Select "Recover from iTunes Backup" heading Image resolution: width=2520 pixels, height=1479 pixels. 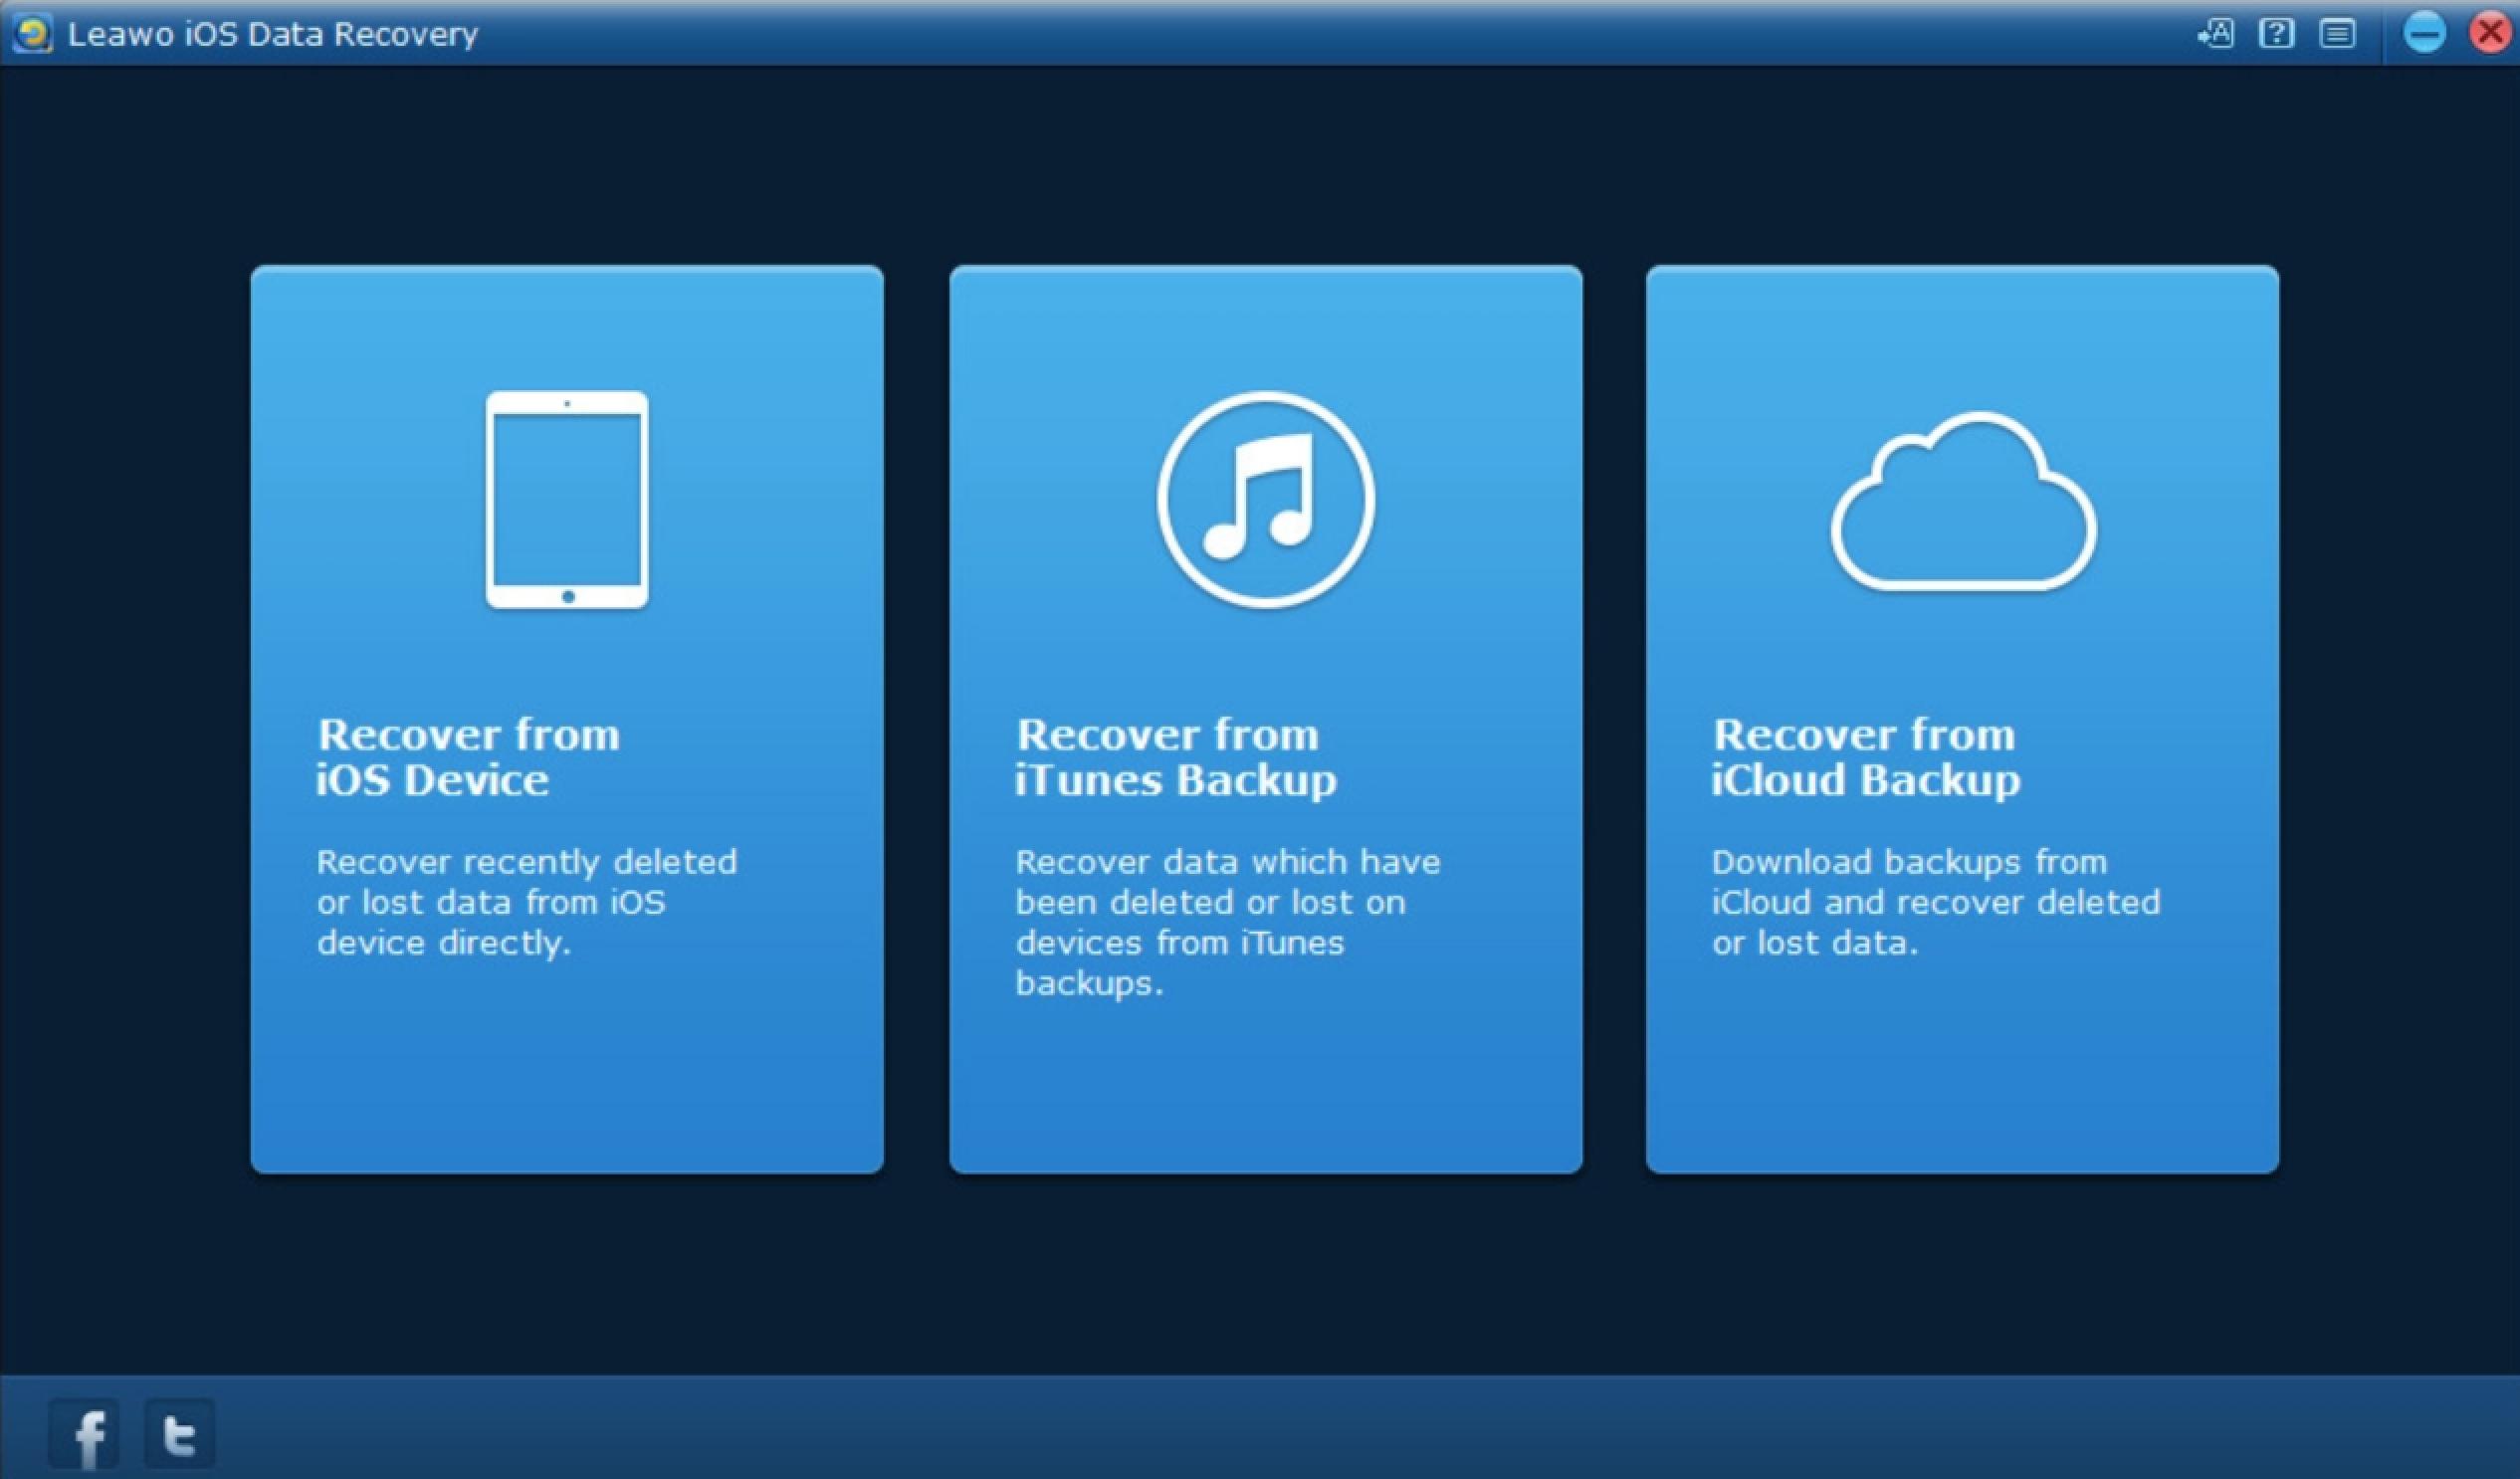pos(1175,757)
